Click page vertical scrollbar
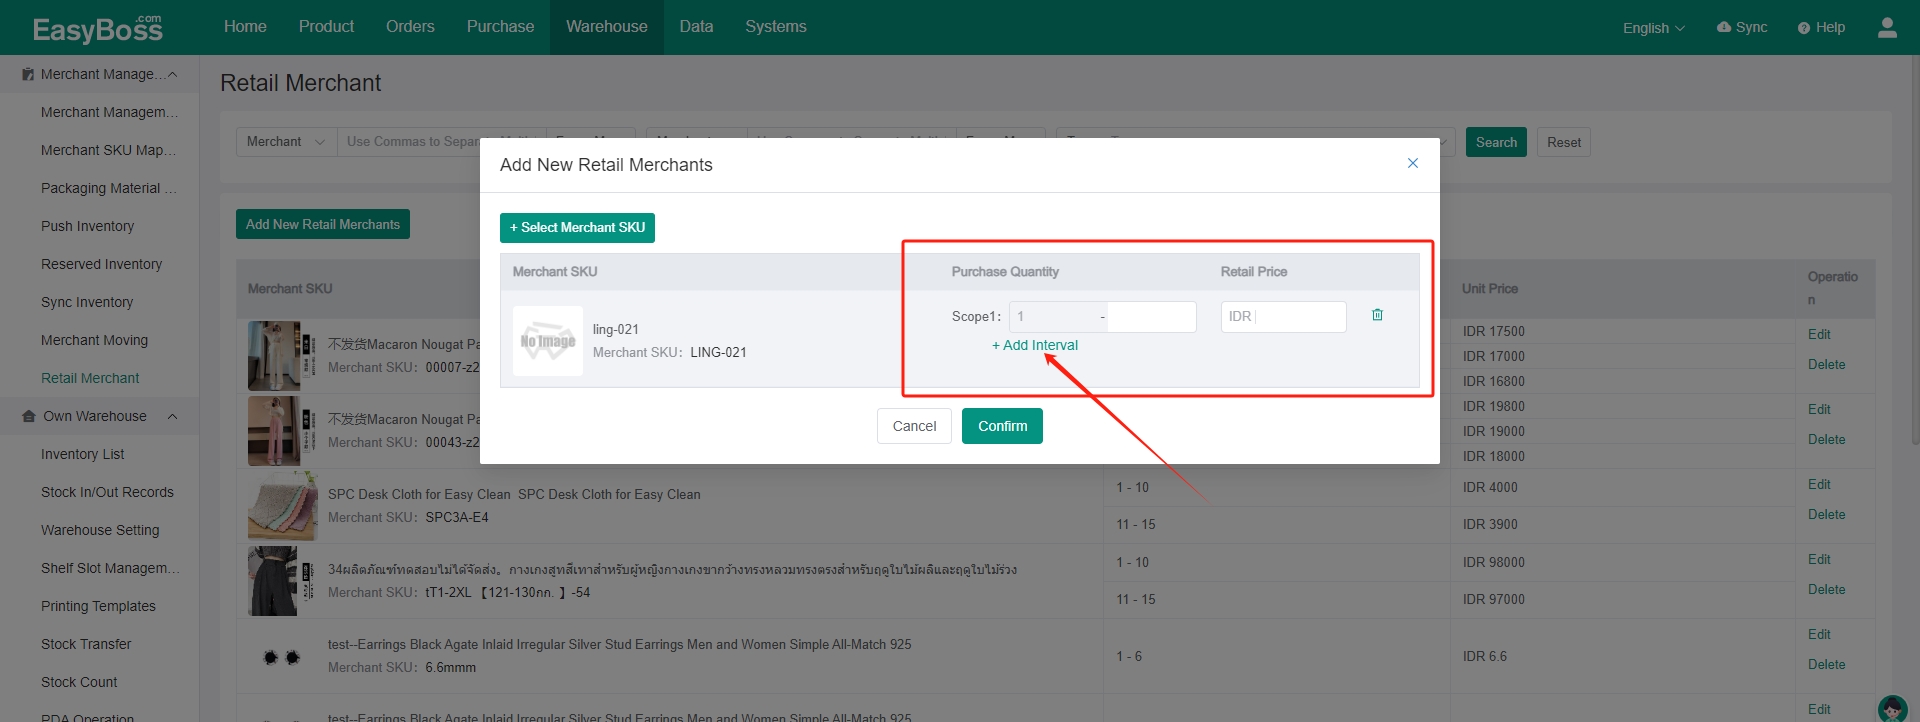This screenshot has height=722, width=1920. (x=1914, y=250)
